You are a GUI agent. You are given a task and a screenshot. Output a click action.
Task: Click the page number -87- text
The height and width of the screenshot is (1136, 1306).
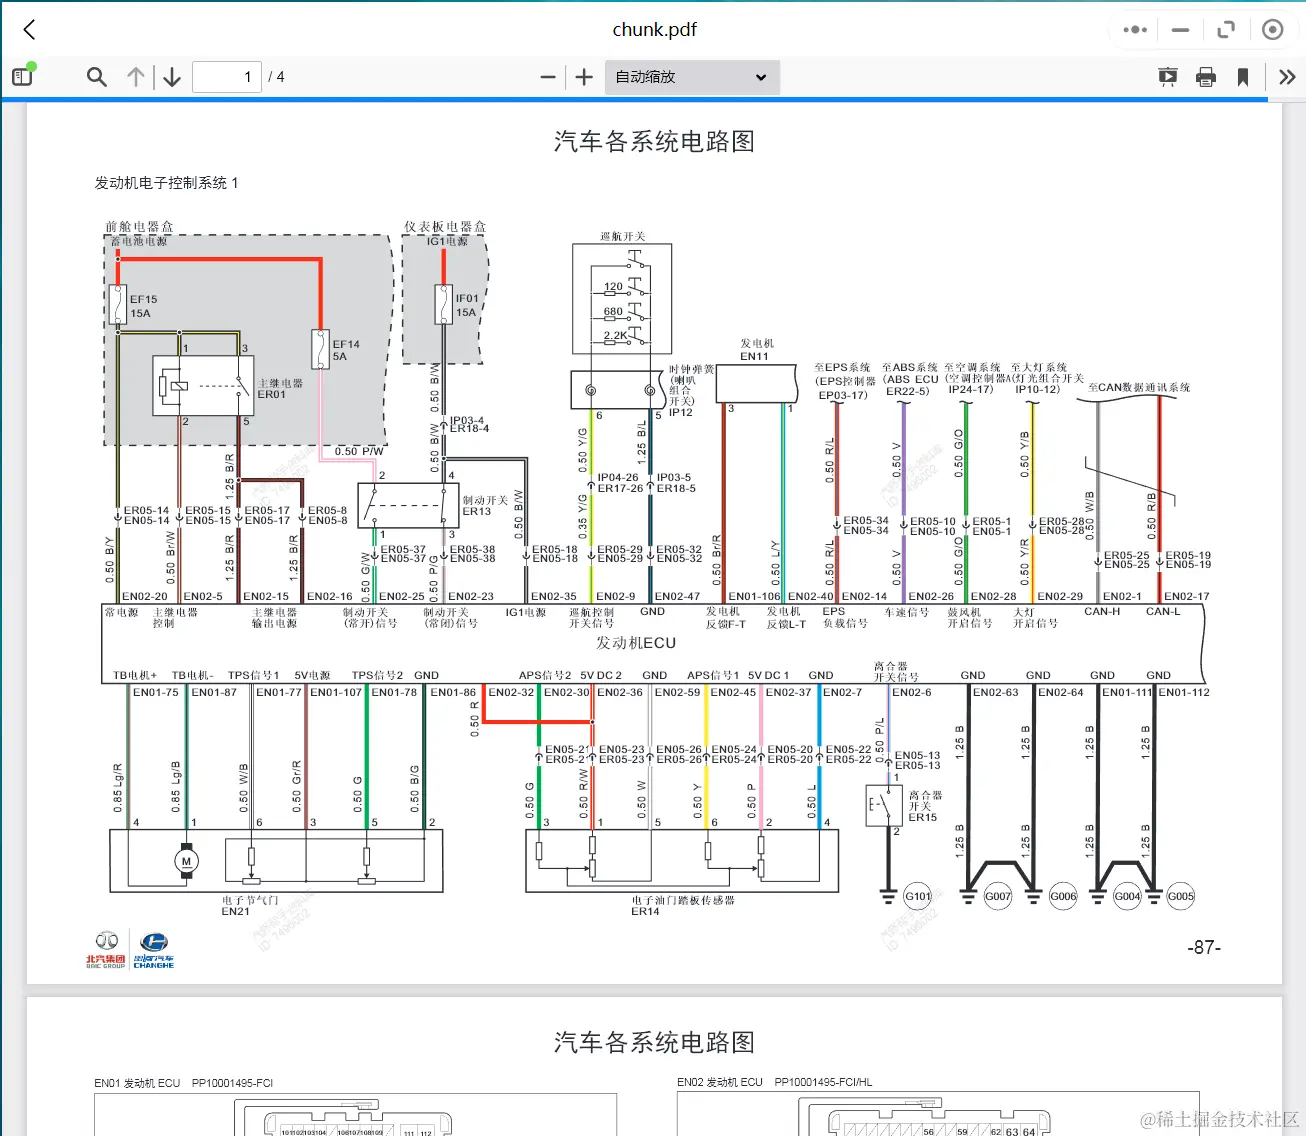point(1204,947)
